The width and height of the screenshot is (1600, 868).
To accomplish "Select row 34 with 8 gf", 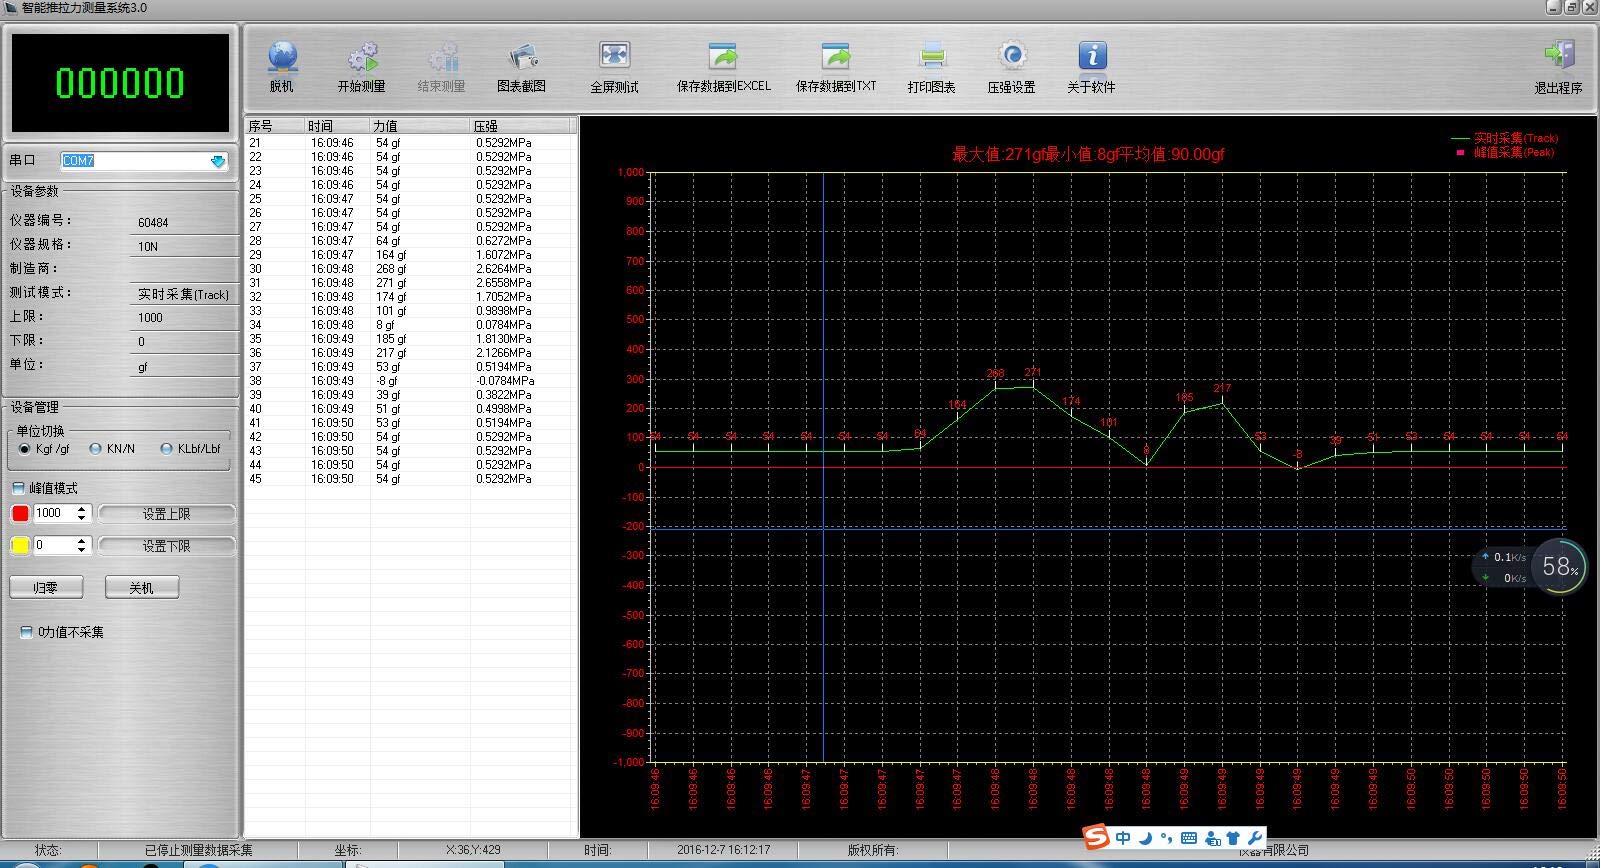I will 410,325.
